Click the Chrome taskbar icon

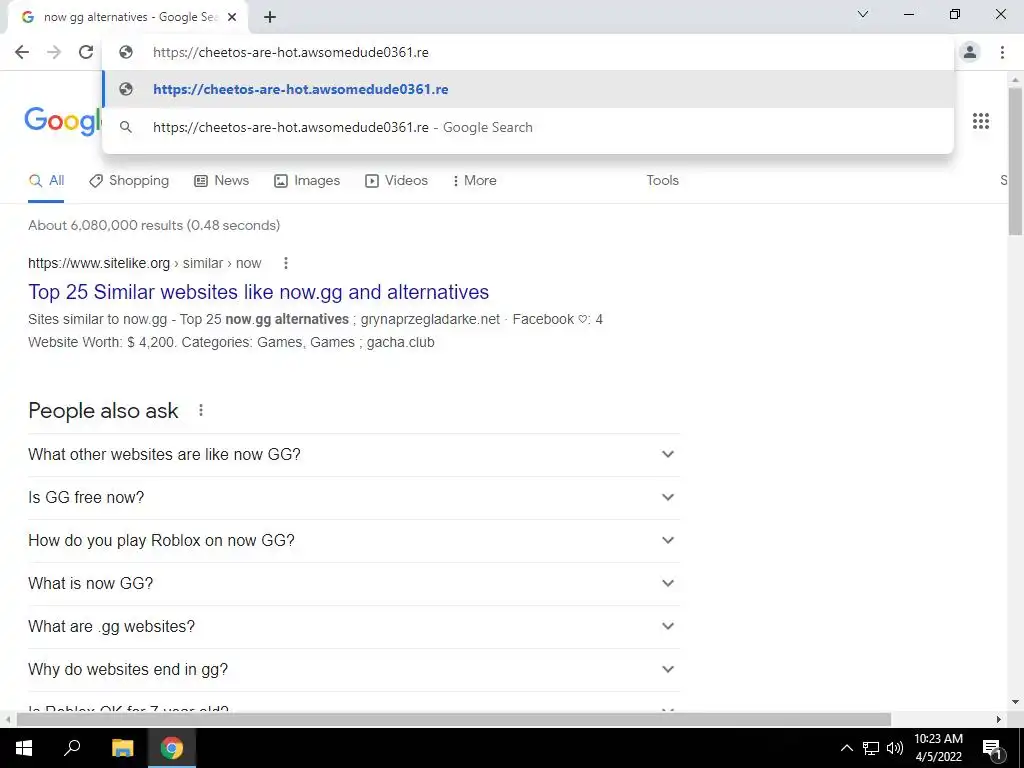pos(172,748)
